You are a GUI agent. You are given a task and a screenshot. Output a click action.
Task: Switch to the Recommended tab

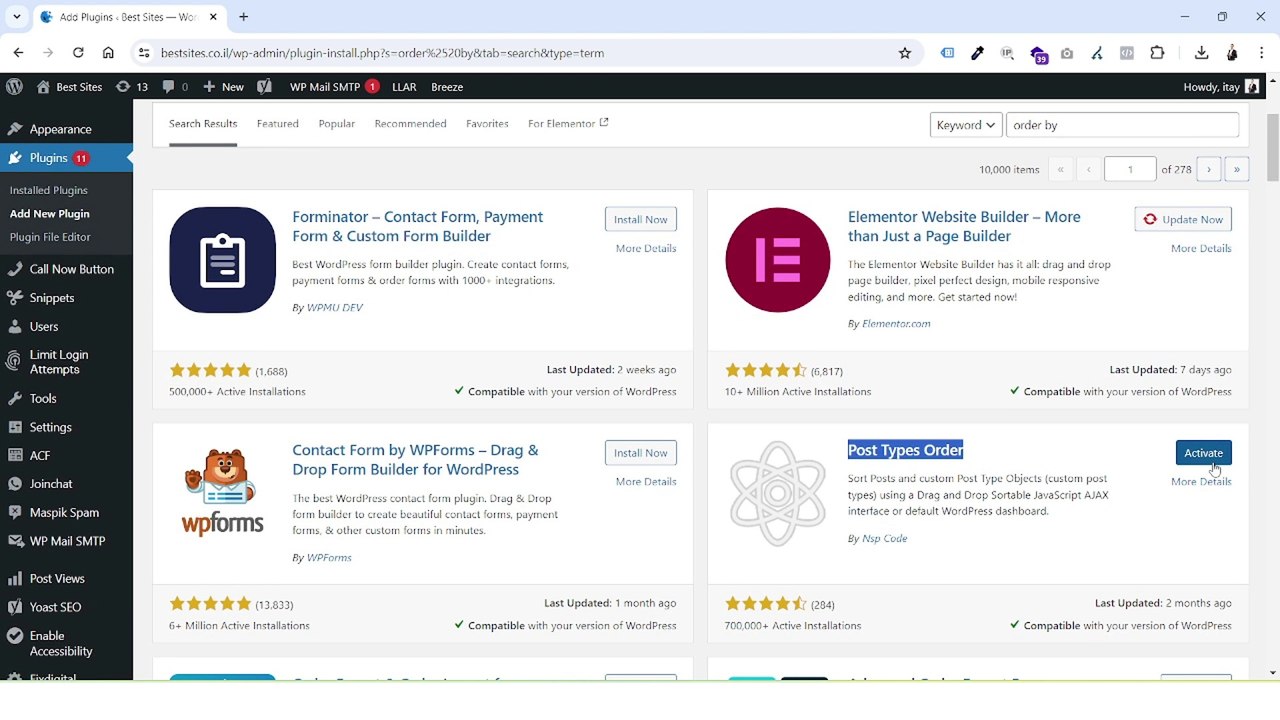tap(410, 124)
